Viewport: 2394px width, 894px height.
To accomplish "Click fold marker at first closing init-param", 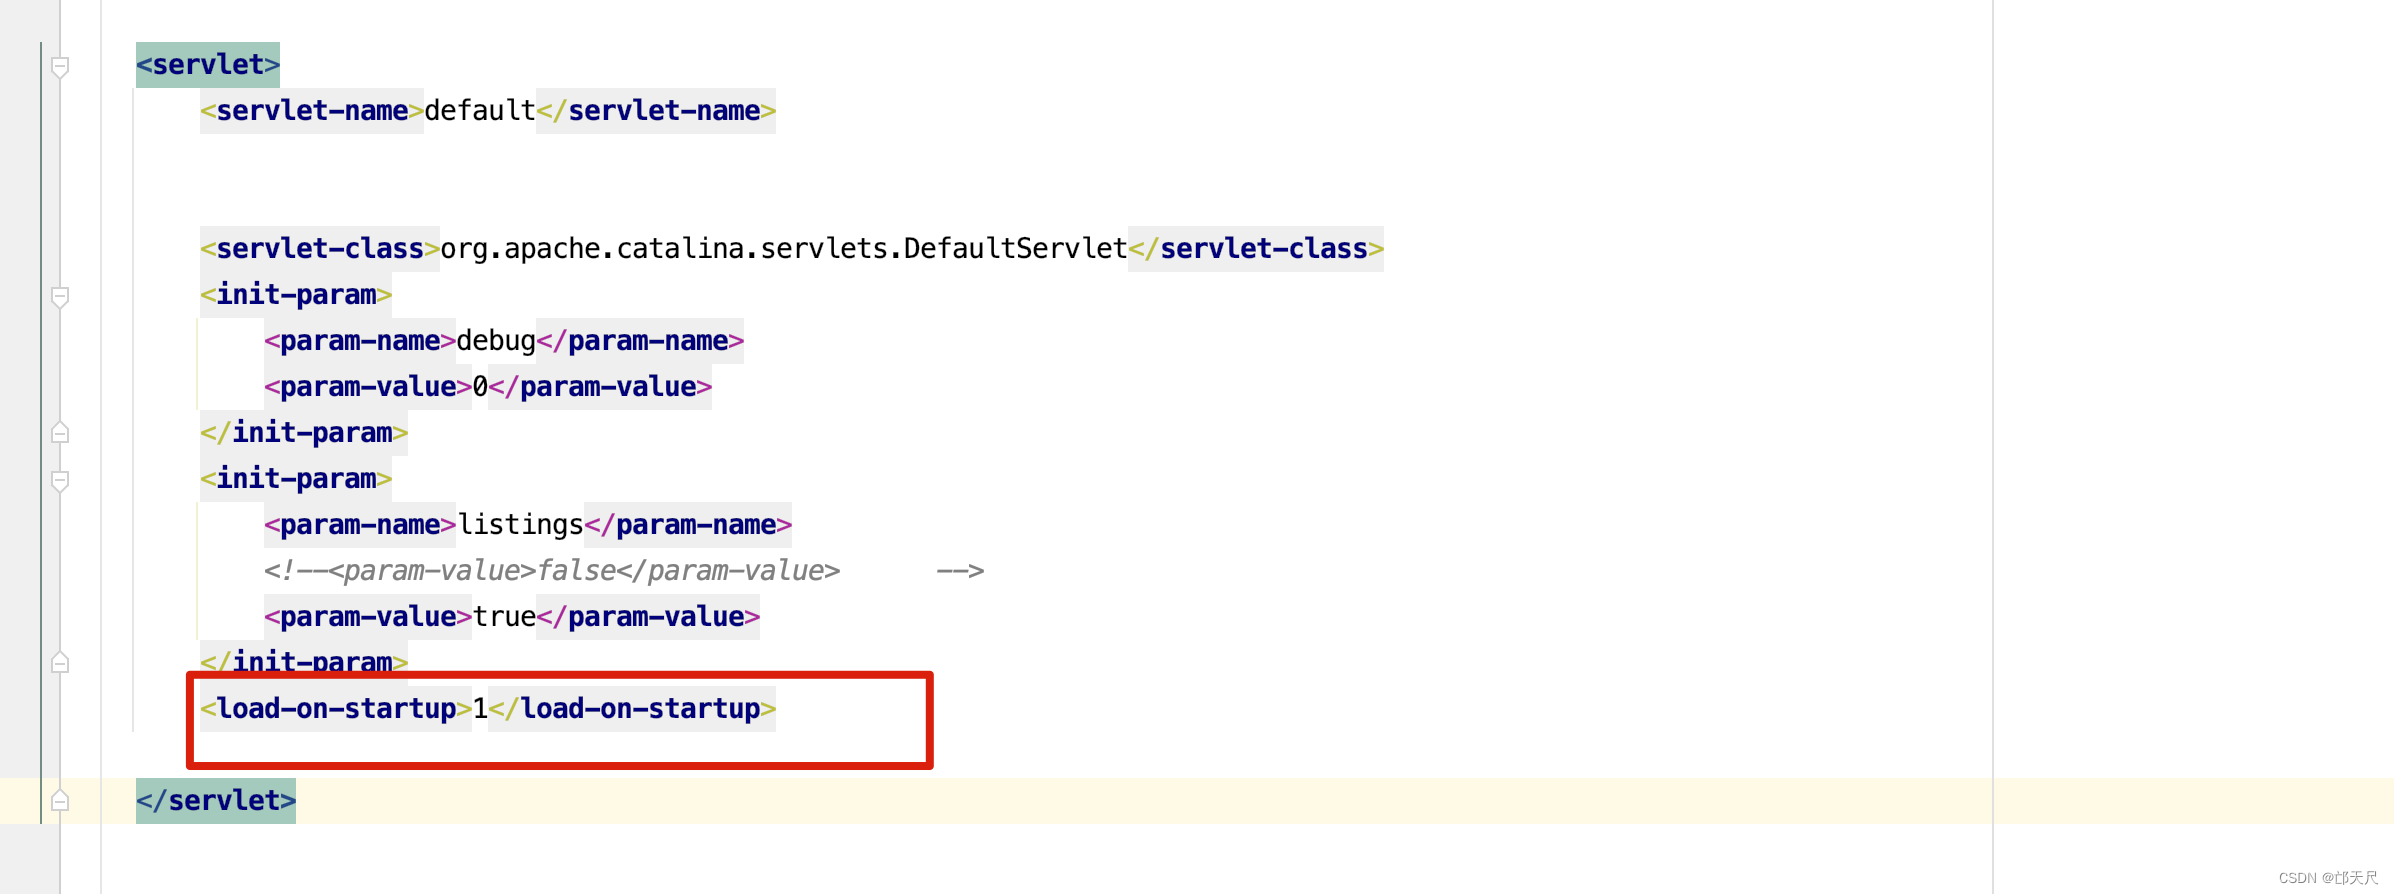I will 60,432.
